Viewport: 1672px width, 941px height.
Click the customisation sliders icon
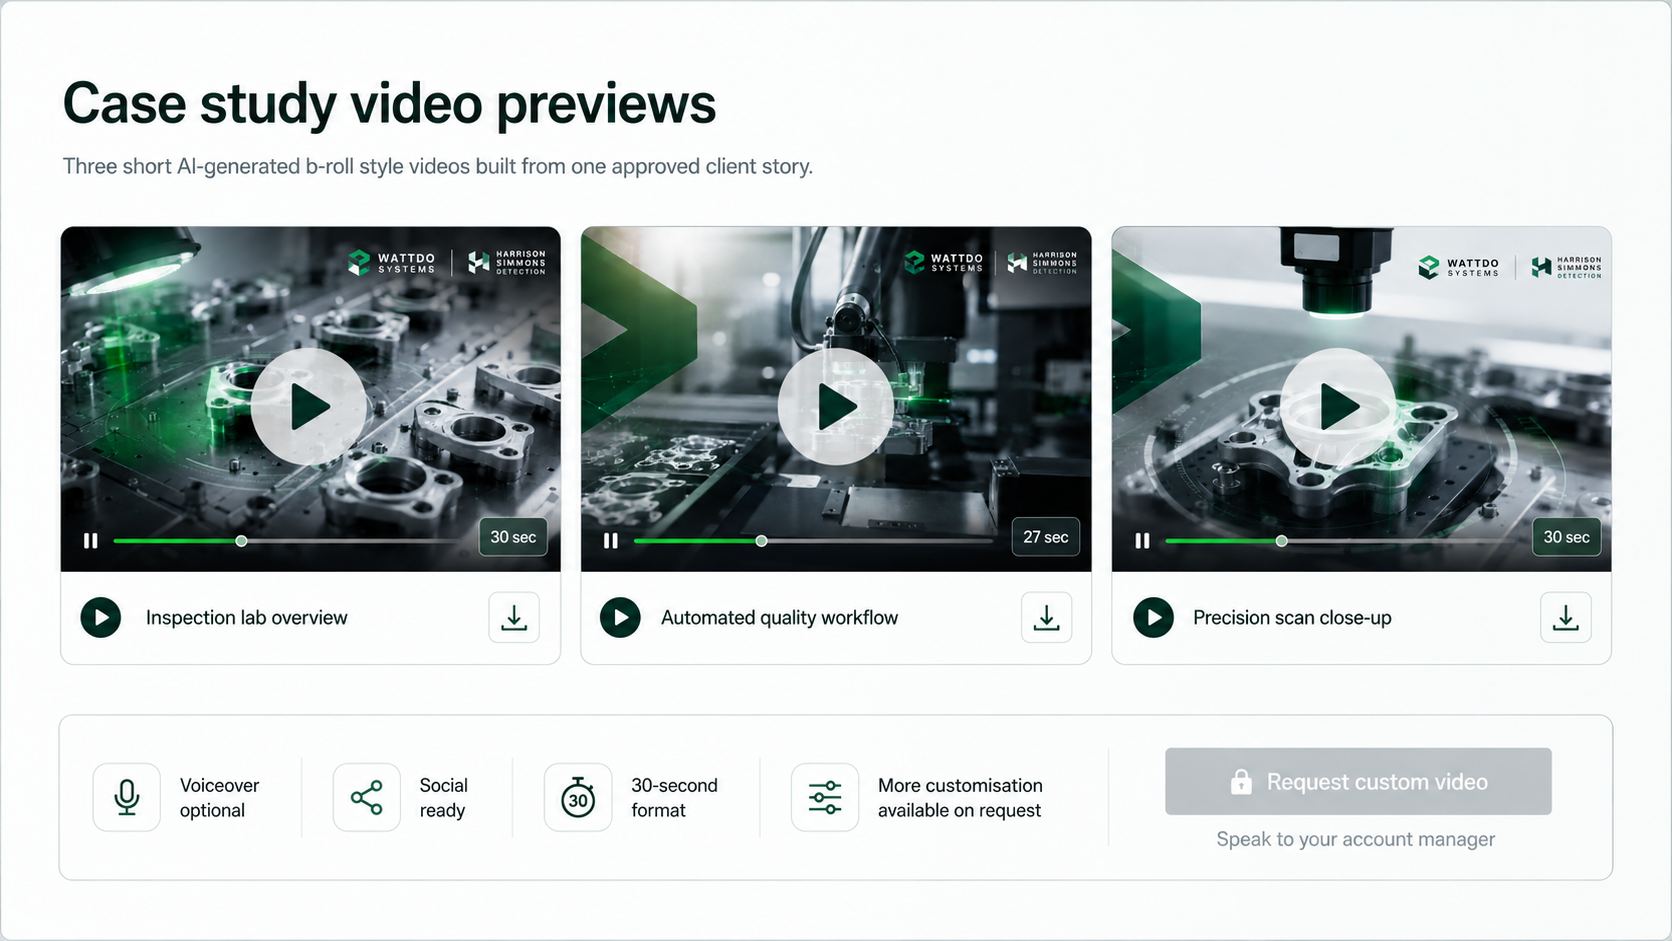pyautogui.click(x=825, y=797)
